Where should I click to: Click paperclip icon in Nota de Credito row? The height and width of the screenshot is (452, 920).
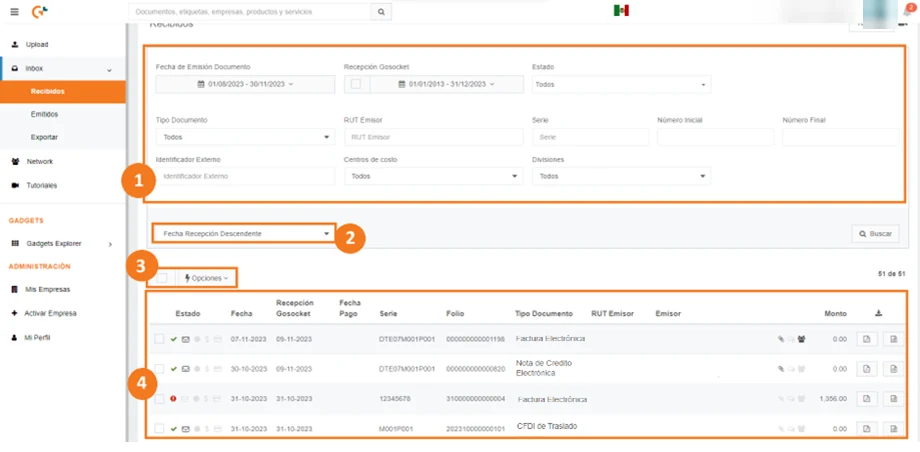[x=781, y=369]
